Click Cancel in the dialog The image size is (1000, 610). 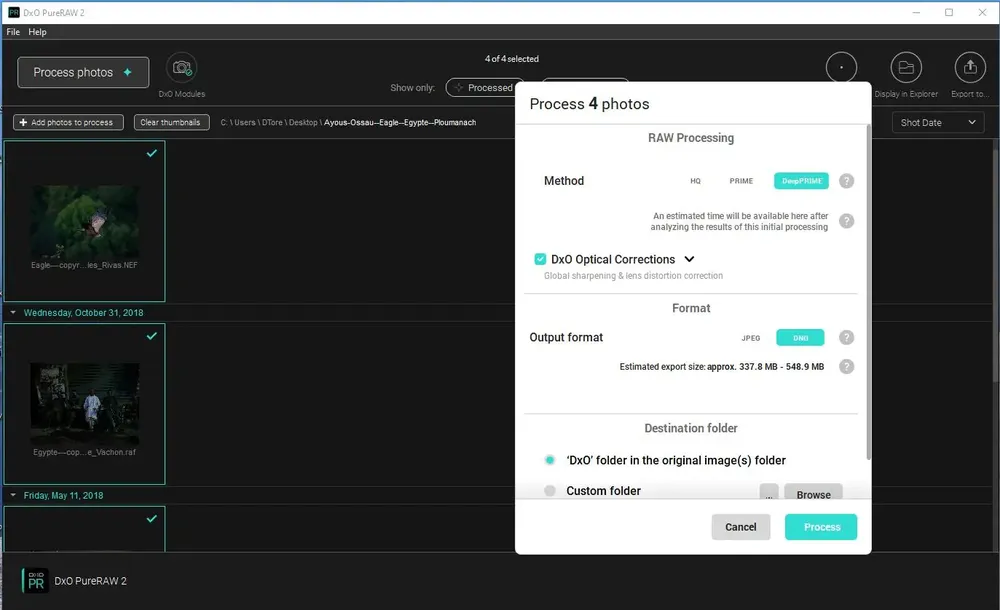click(740, 527)
